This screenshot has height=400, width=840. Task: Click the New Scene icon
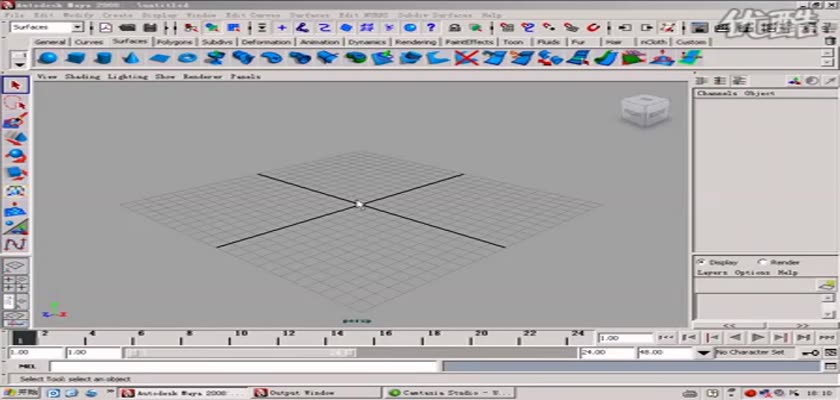106,27
